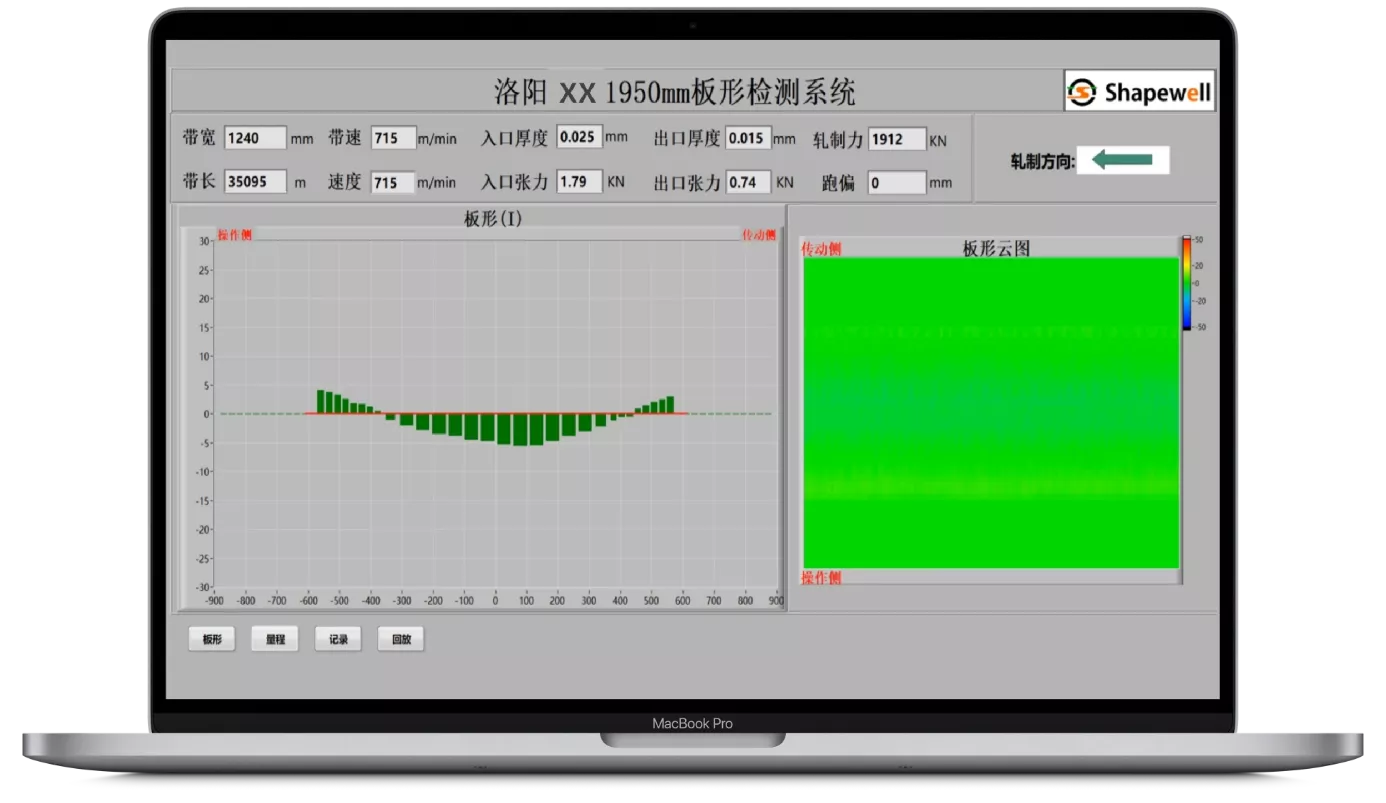Click the green 轧制方向 arrow
The height and width of the screenshot is (803, 1386).
[1122, 159]
